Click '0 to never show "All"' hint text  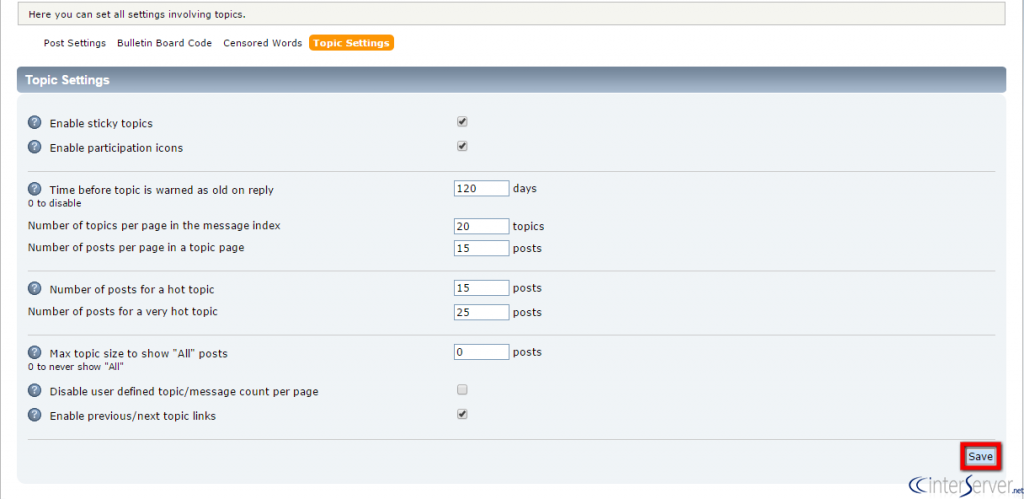coord(76,366)
